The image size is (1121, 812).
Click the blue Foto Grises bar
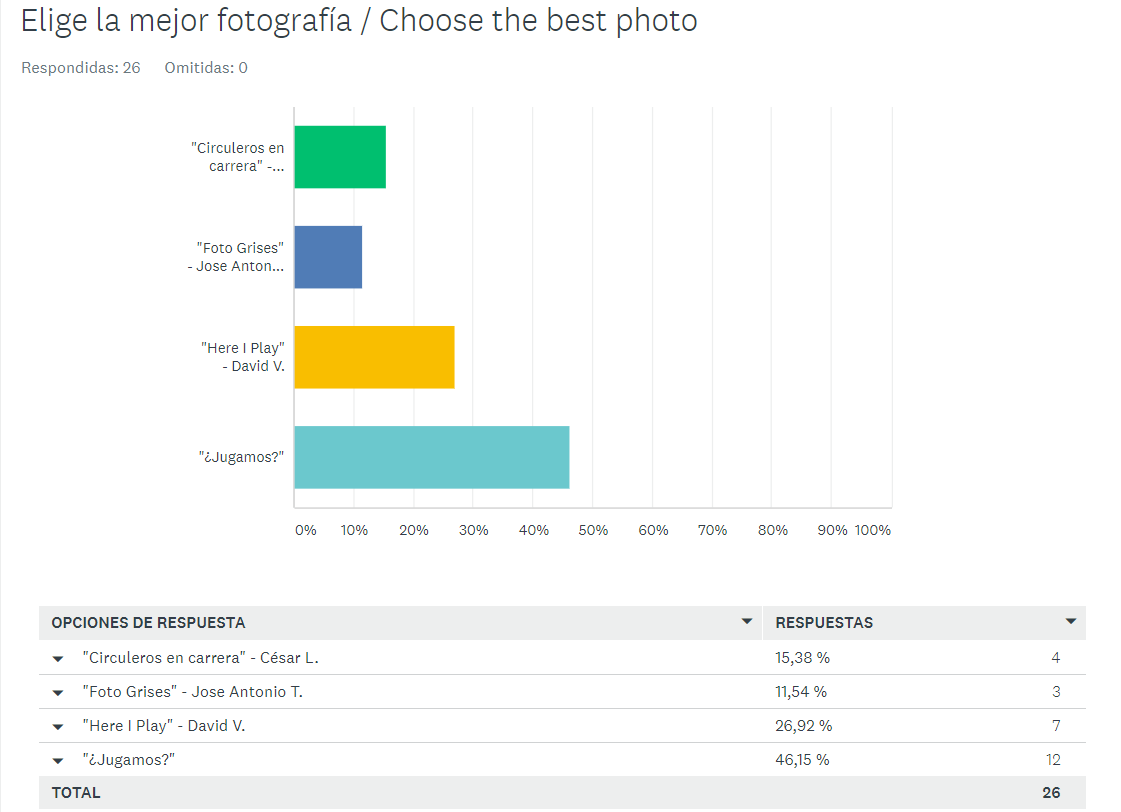point(328,257)
